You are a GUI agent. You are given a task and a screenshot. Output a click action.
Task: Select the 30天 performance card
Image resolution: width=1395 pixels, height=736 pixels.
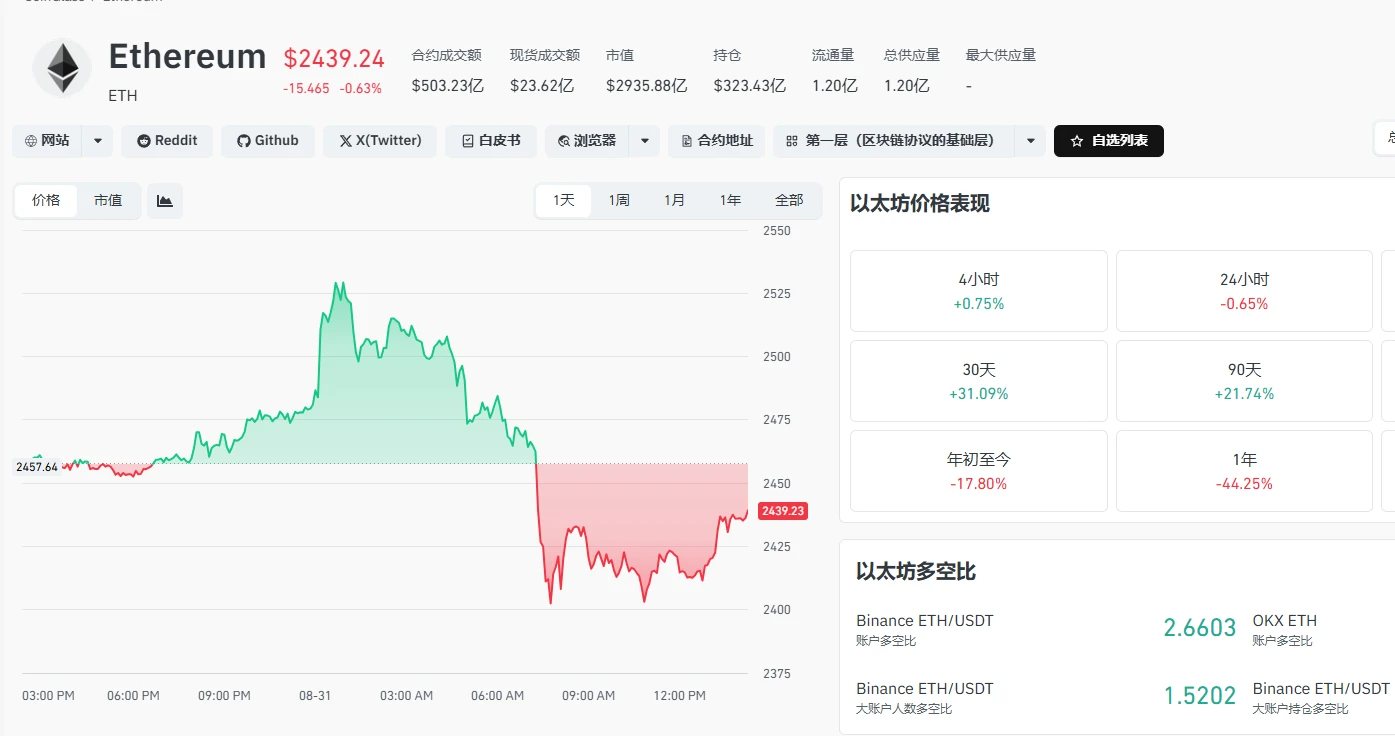point(979,381)
